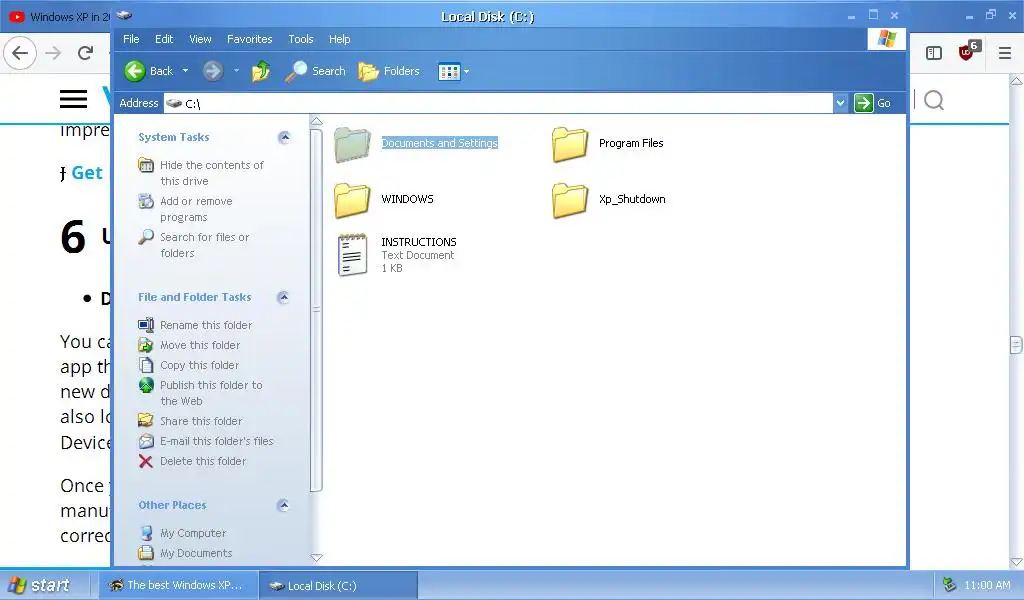Click the YouTube tab favicon

click(x=17, y=17)
